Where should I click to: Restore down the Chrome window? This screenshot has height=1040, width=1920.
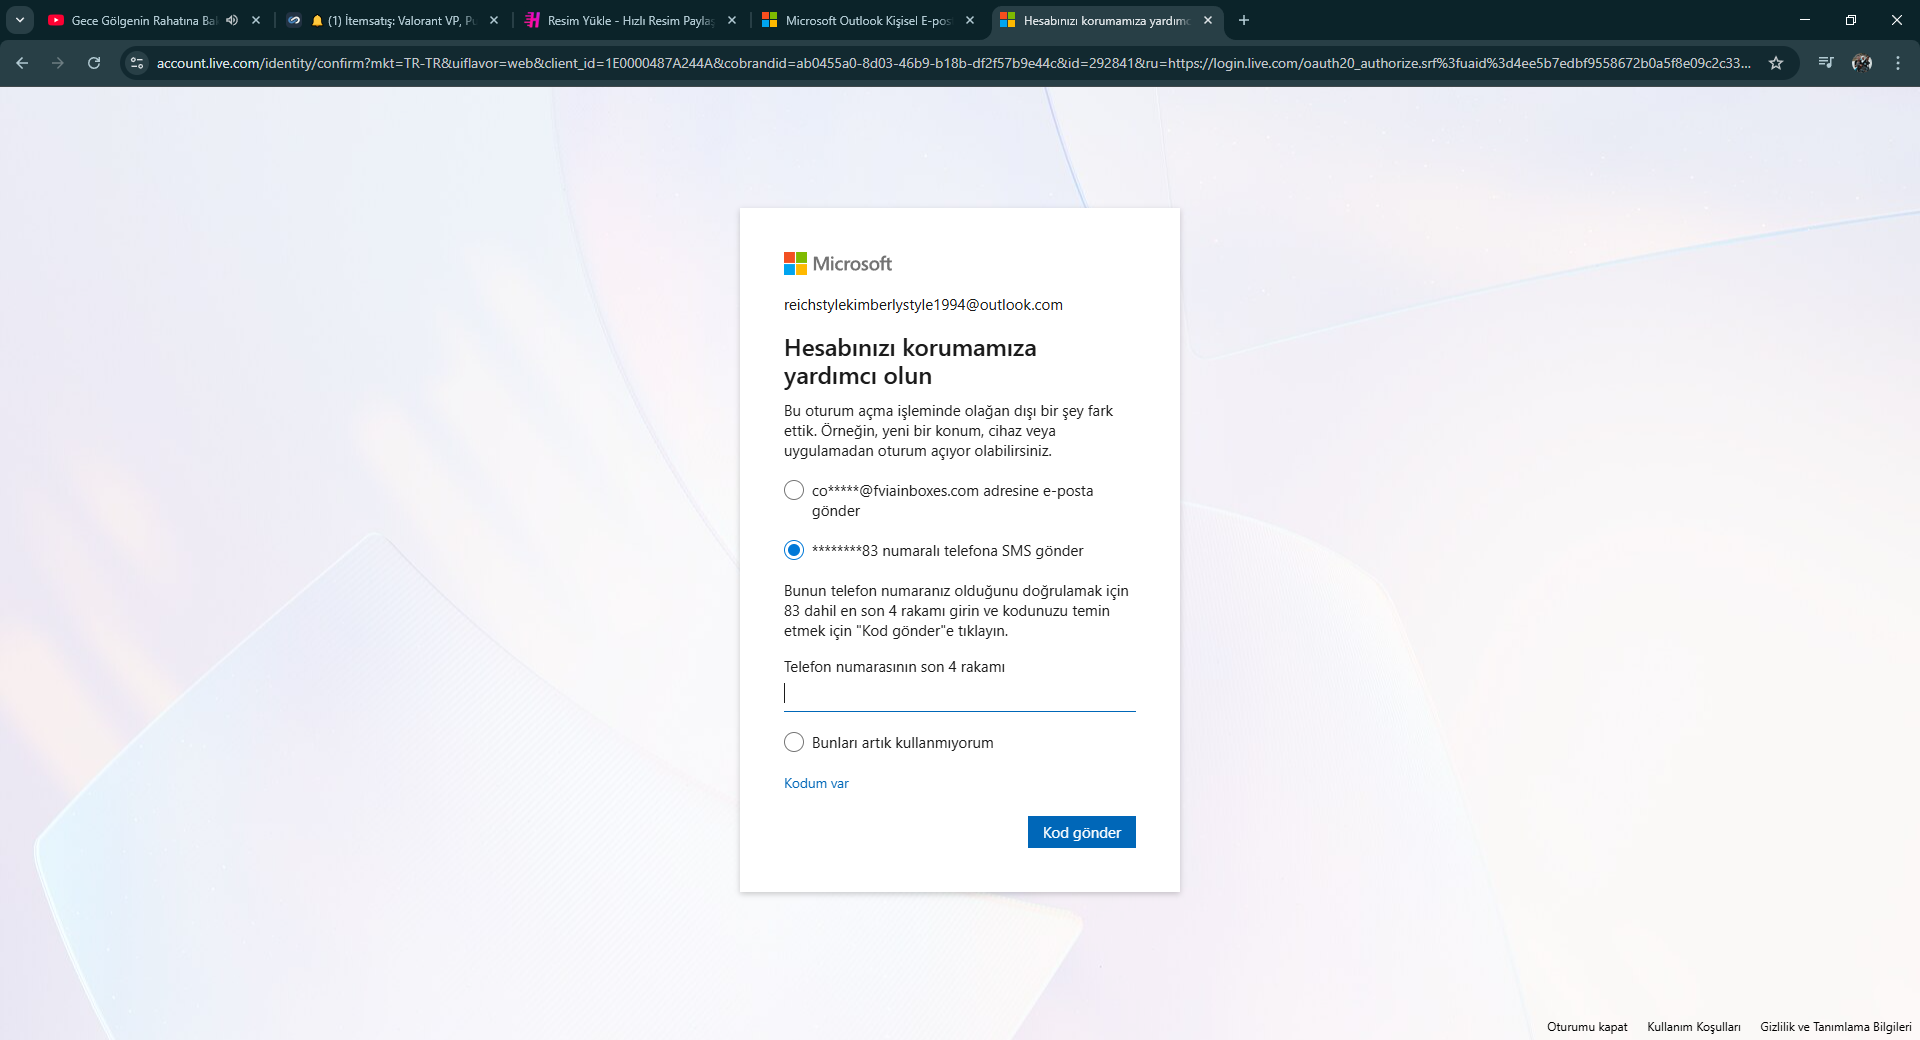[x=1851, y=20]
